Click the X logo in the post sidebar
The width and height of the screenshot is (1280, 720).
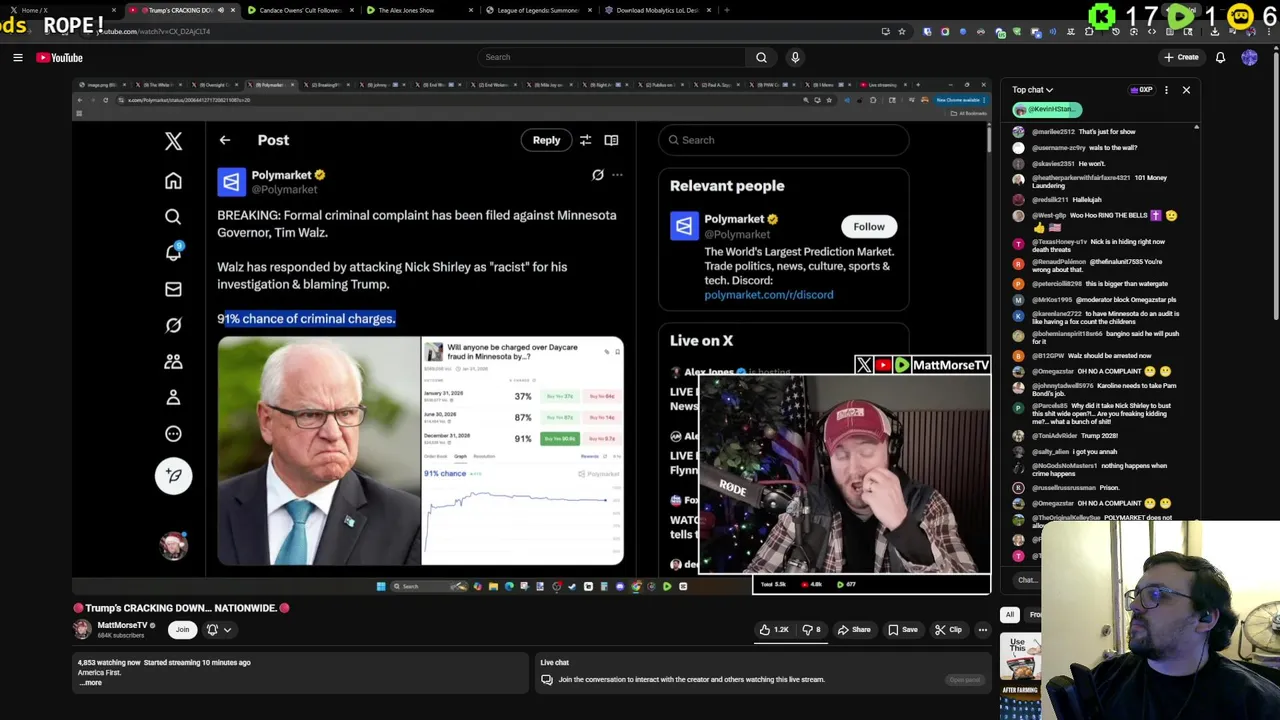tap(173, 143)
